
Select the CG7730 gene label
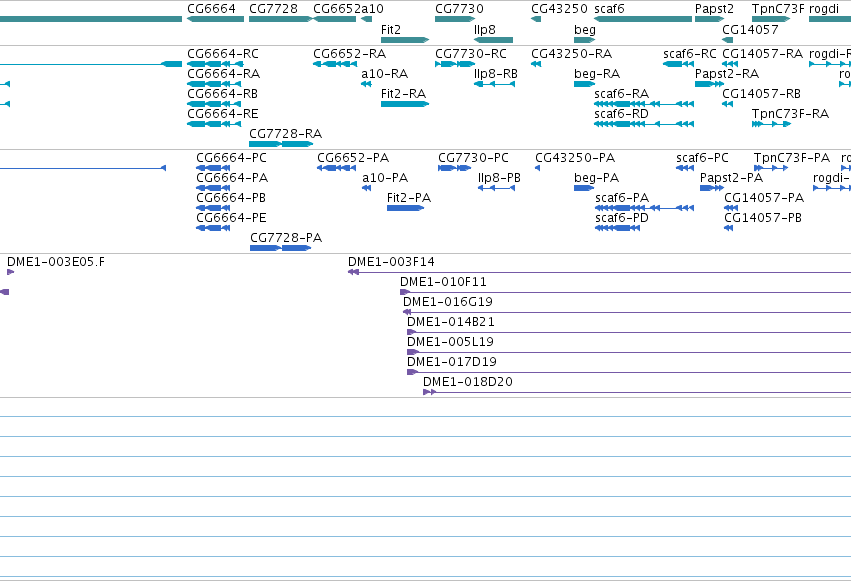459,9
